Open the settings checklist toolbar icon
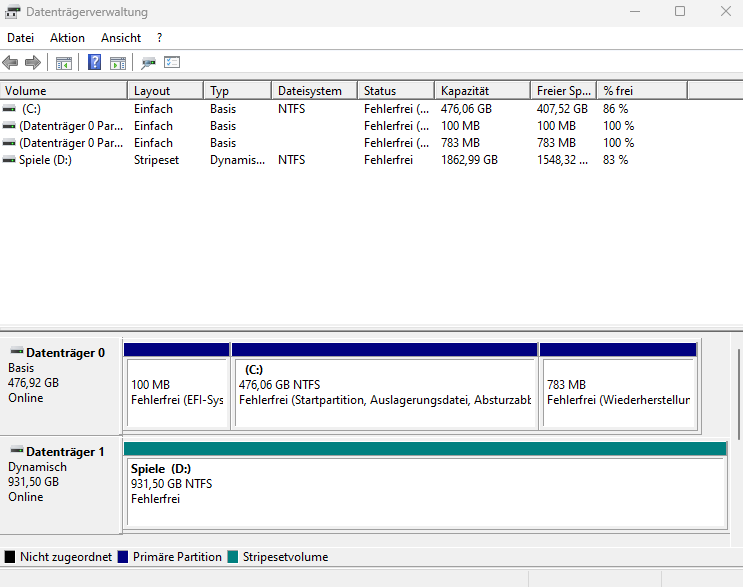The height and width of the screenshot is (587, 743). point(172,62)
